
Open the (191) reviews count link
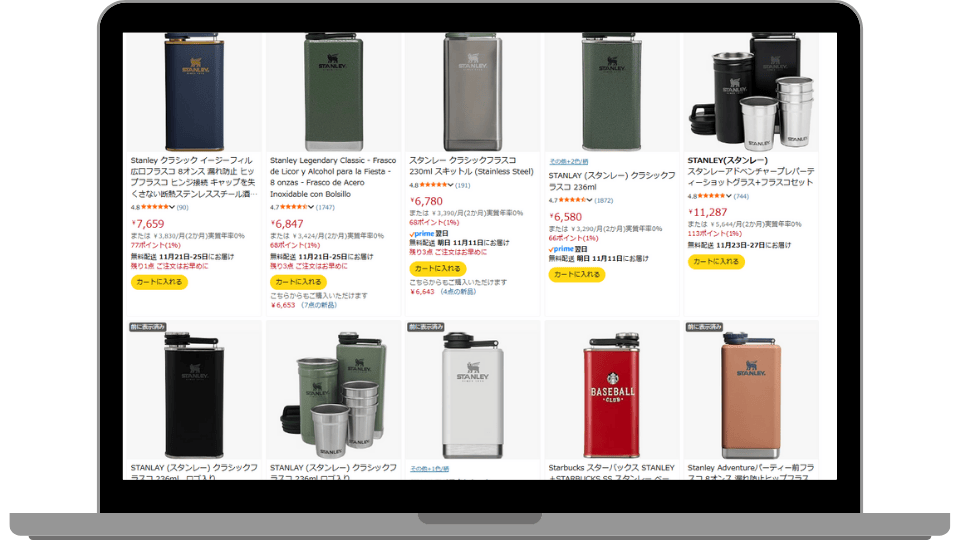tap(462, 186)
